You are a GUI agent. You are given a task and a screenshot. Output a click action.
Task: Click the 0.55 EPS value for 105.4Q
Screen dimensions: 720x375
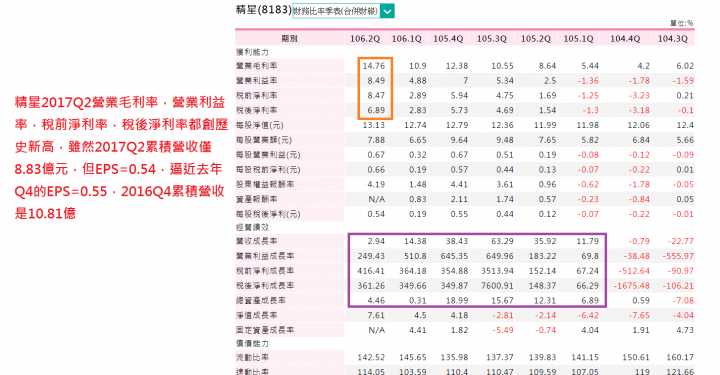tap(459, 214)
